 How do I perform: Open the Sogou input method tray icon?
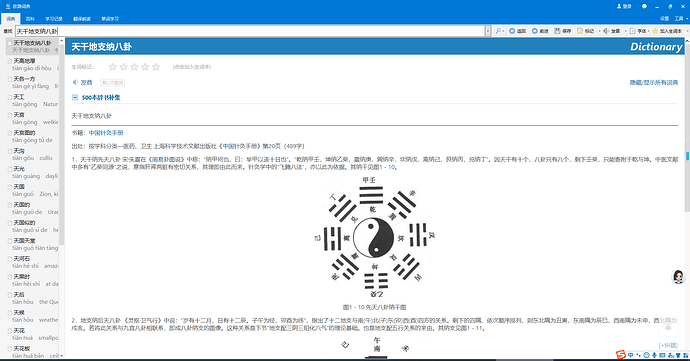[x=620, y=355]
